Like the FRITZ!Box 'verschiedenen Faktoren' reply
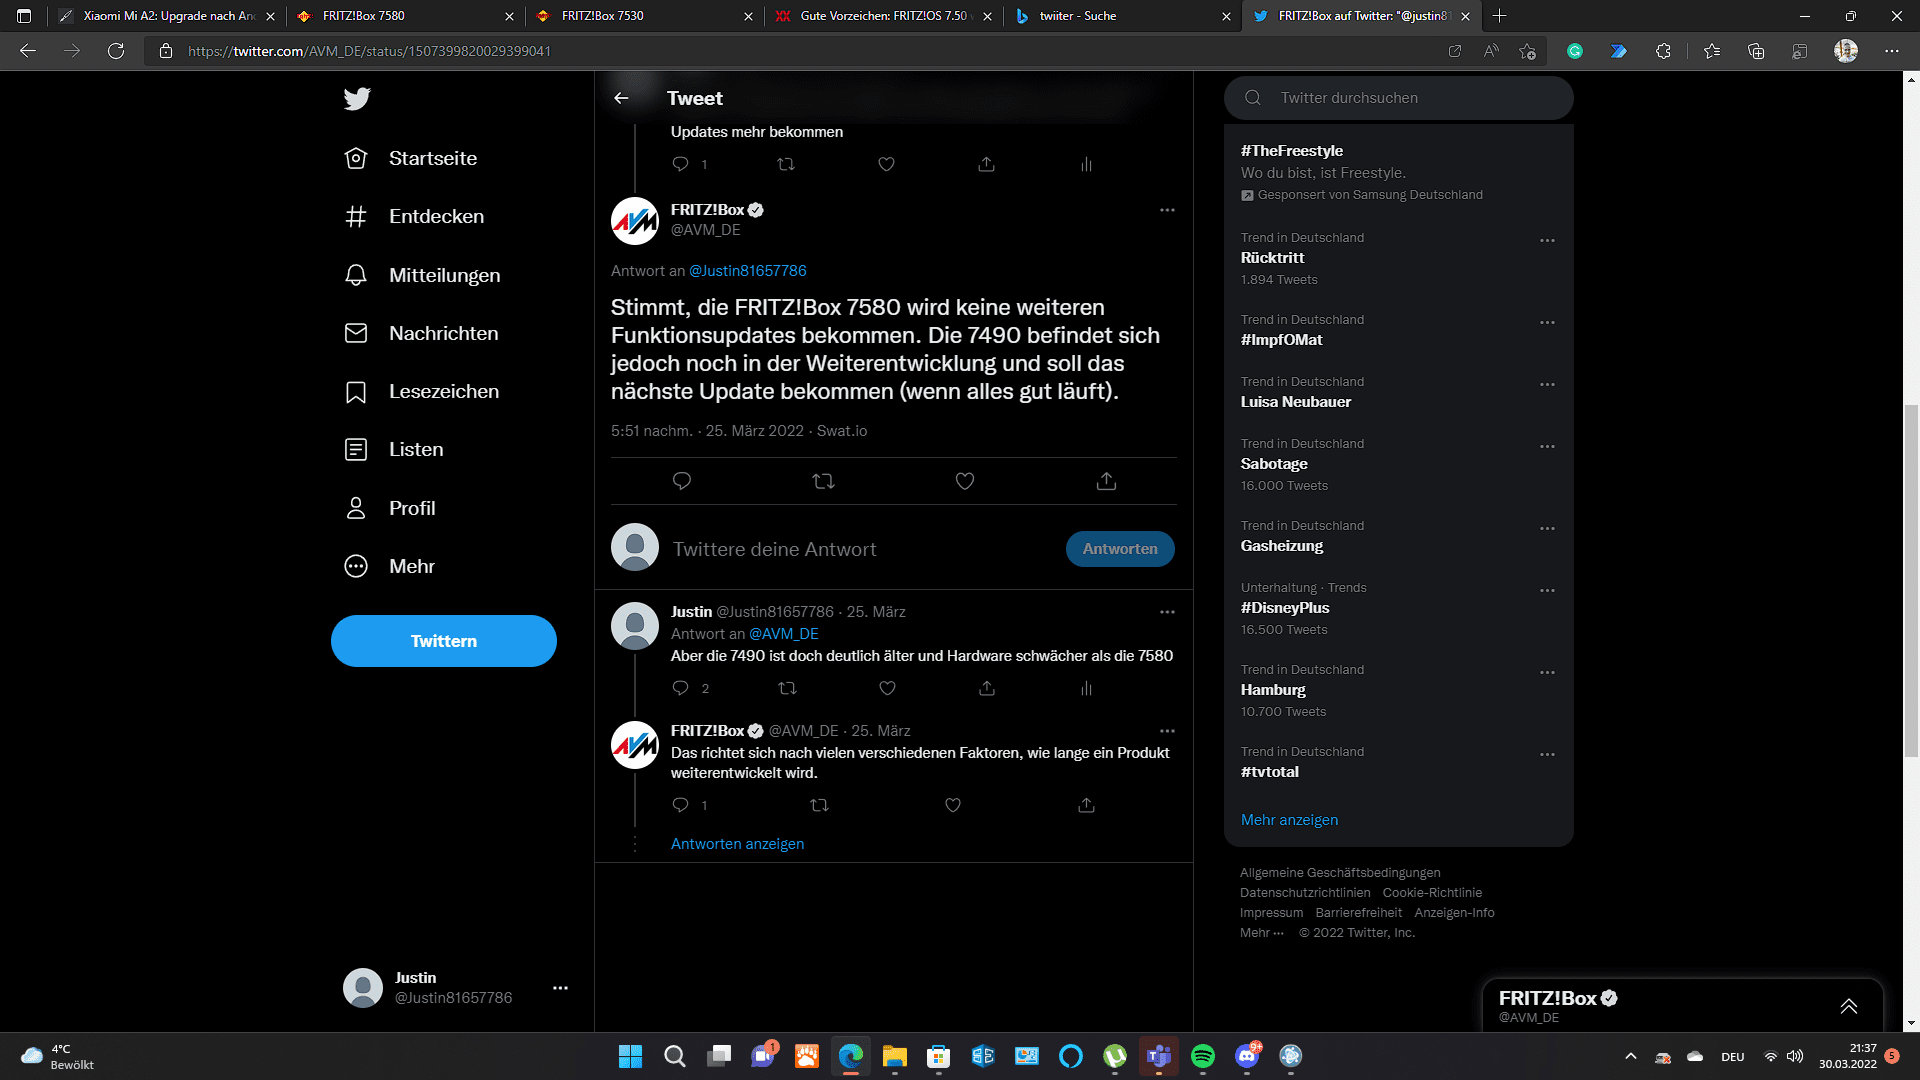The image size is (1920, 1080). click(x=953, y=805)
